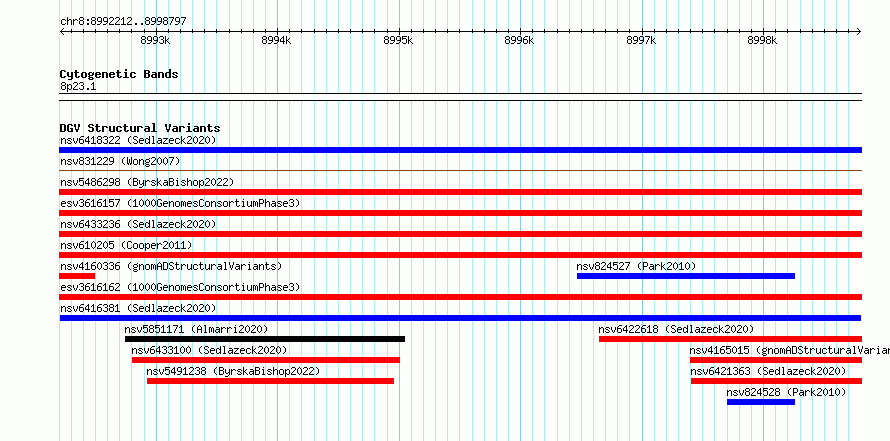This screenshot has width=890, height=441.
Task: Open nsv4160336 (gnomADStructuralVariants) label
Action: coord(171,266)
